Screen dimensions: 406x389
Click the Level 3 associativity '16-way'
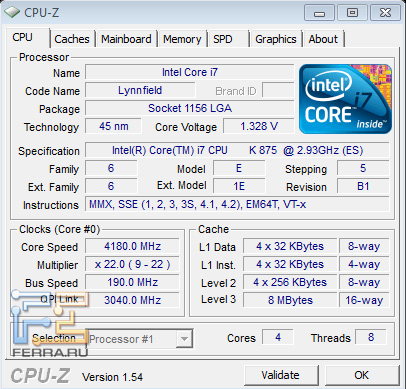(364, 300)
